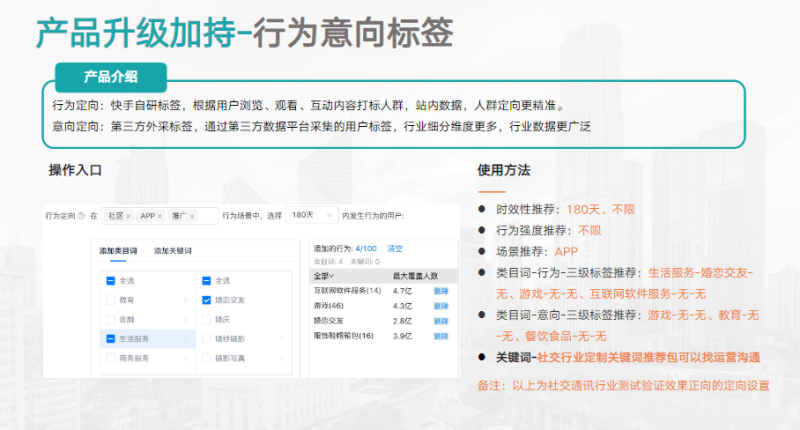Viewport: 800px width, 430px height.
Task: Click the 操作入口 heading
Action: (75, 170)
